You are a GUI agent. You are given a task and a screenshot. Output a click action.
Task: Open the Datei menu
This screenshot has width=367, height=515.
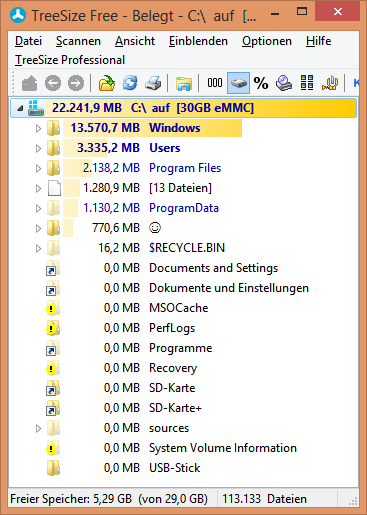point(28,41)
